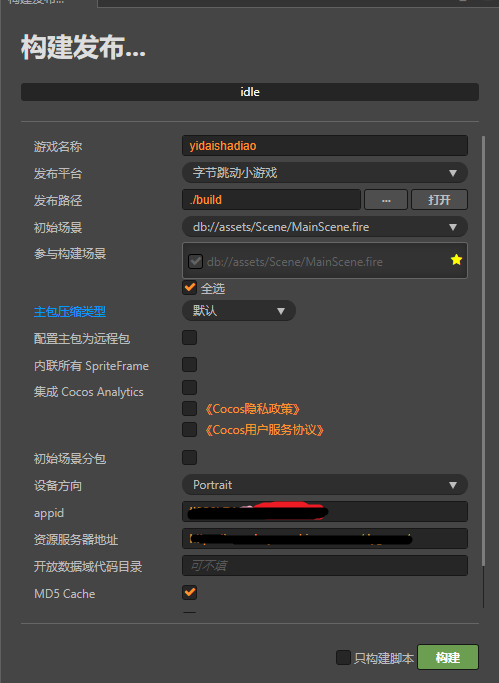Viewport: 499px width, 683px height.
Task: Click the 设备方向 Portrait dropdown arrow
Action: point(453,485)
